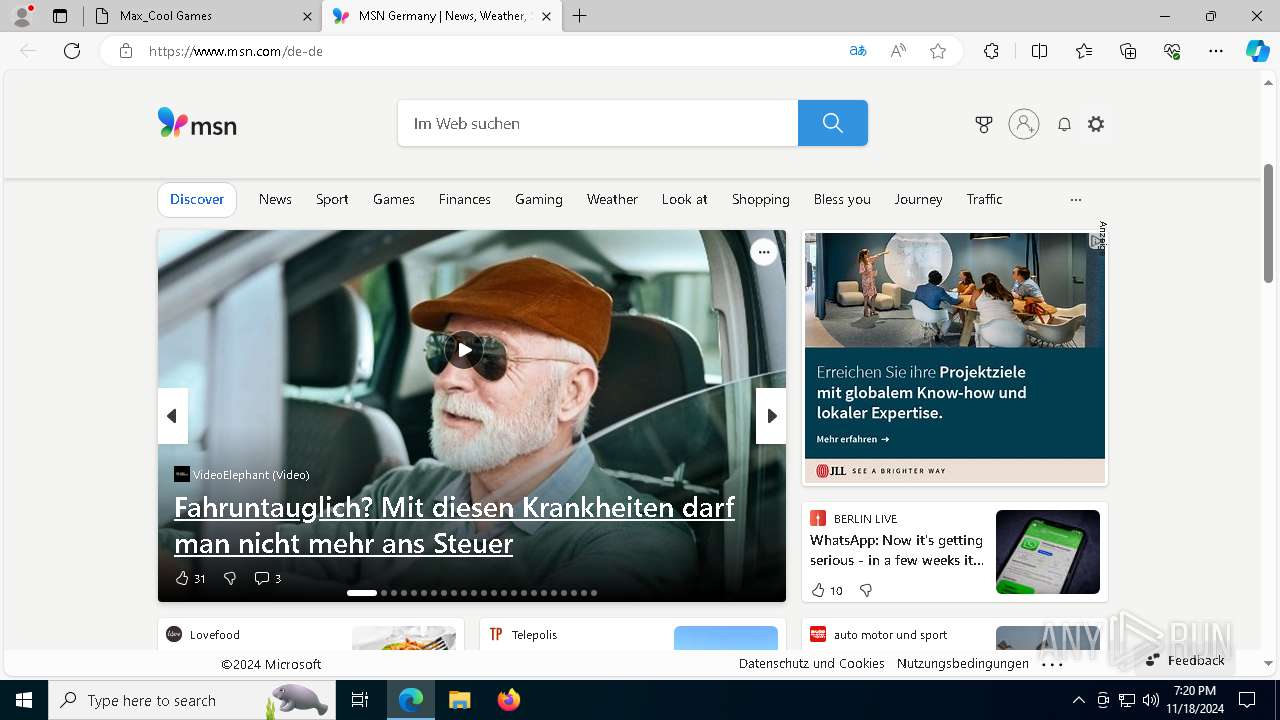Expand more navigation categories ellipsis
The image size is (1280, 720).
pyautogui.click(x=1076, y=199)
